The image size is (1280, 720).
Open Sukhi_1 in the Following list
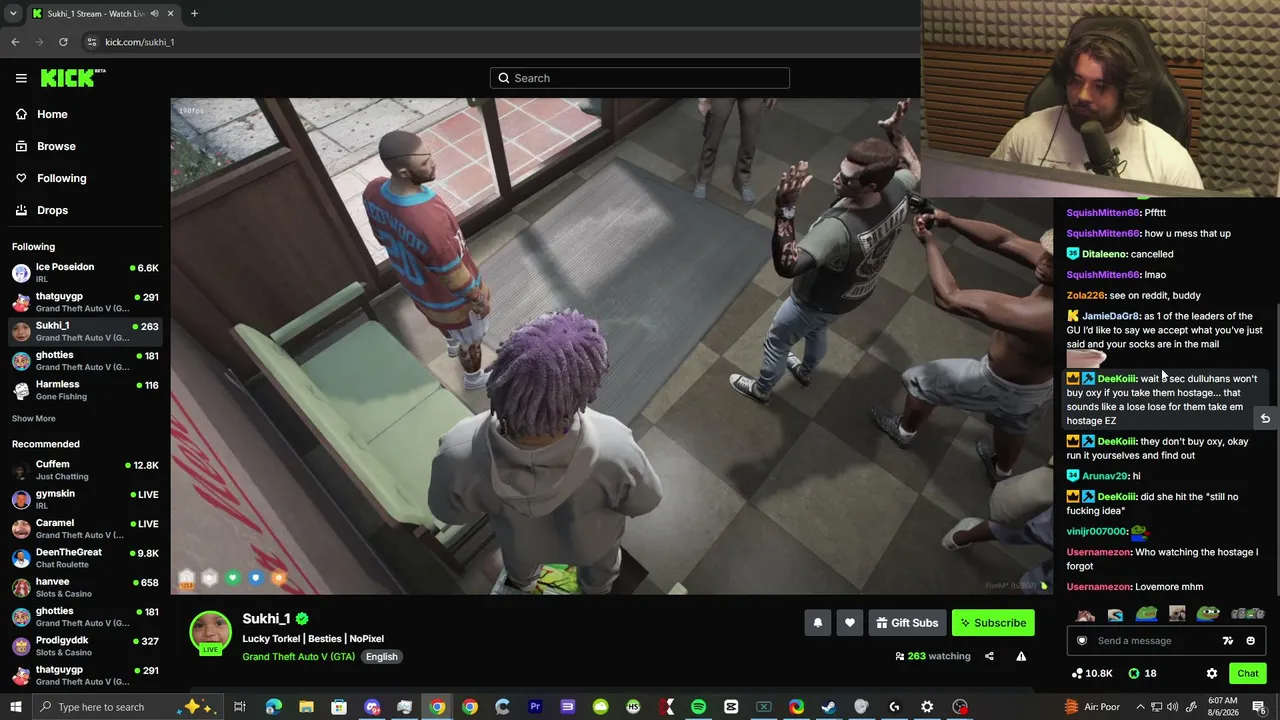pos(85,331)
